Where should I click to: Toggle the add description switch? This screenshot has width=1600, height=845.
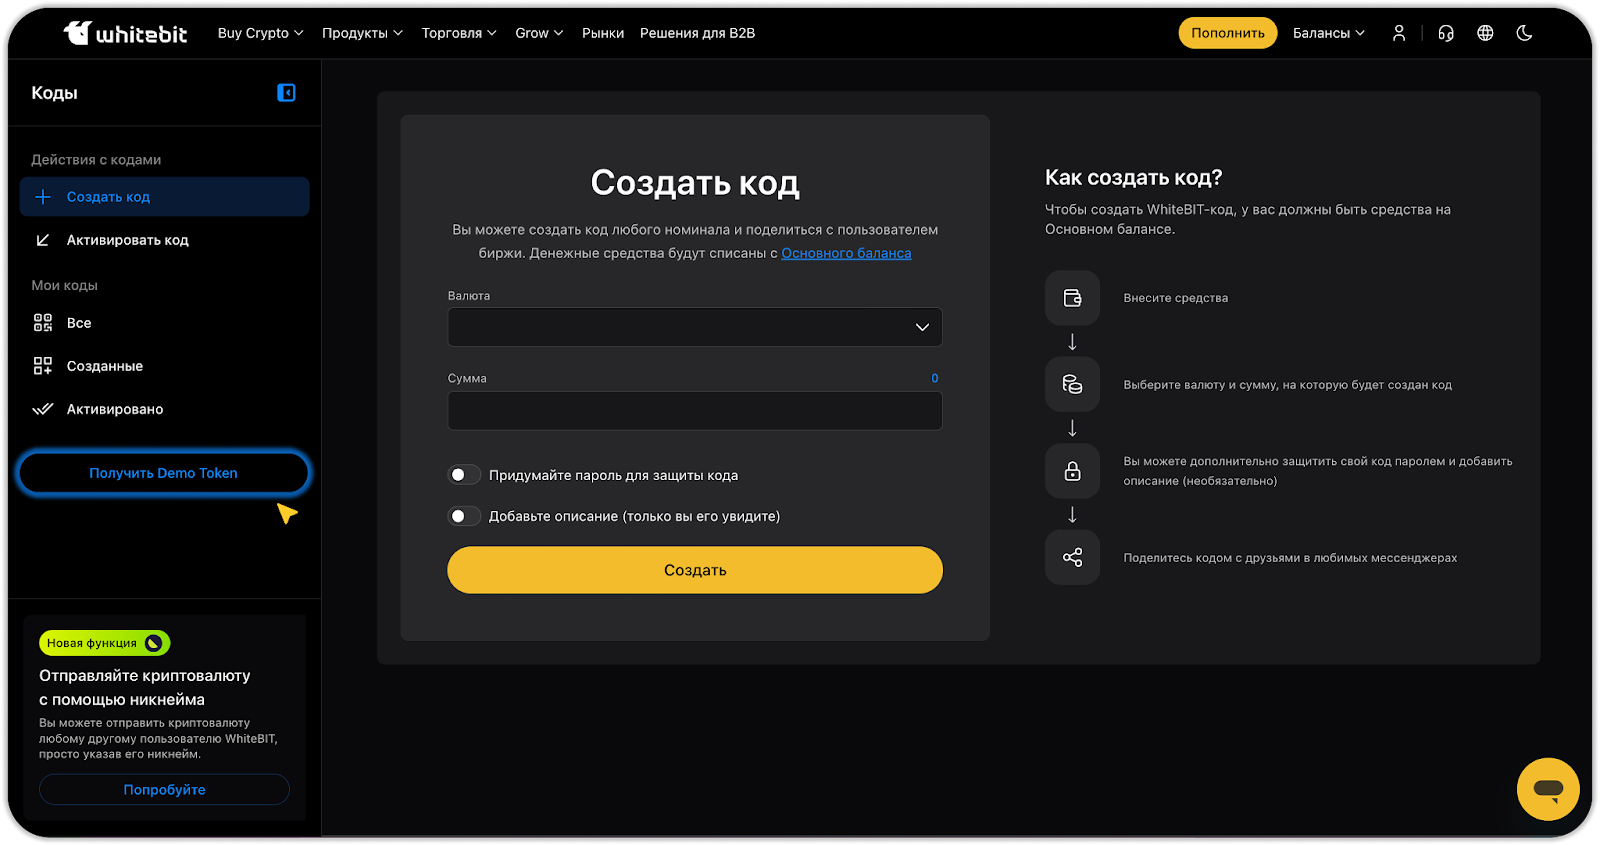(x=464, y=516)
